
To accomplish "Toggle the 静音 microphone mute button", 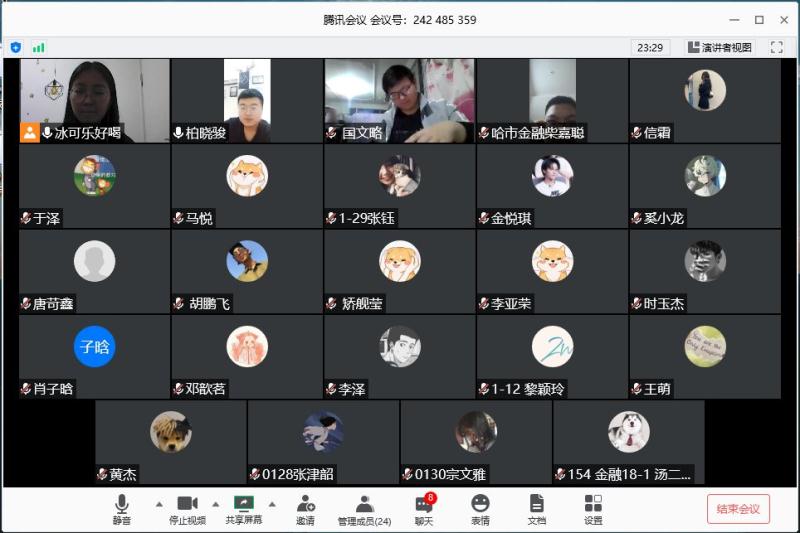I will coord(121,508).
